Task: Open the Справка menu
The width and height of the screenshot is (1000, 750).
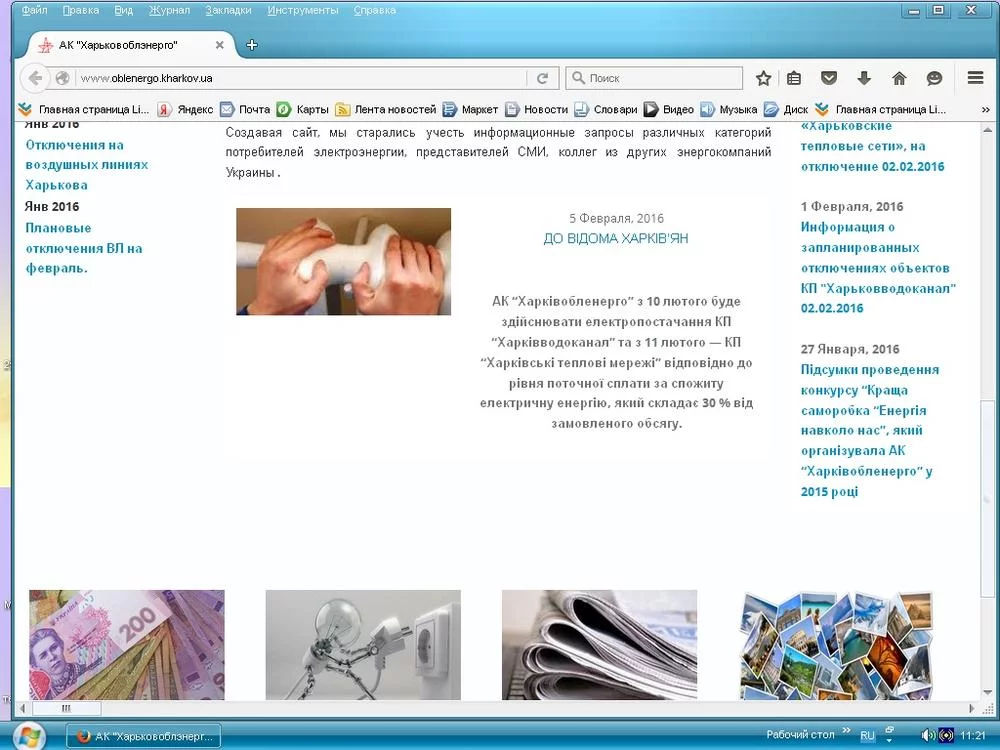Action: 375,10
